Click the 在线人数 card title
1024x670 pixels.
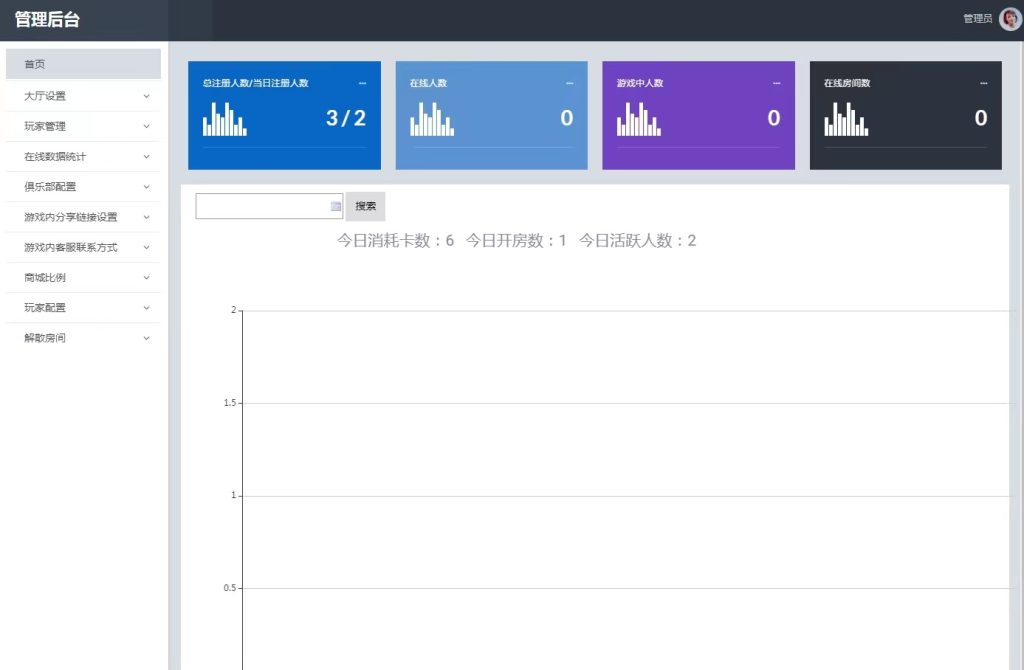[x=428, y=83]
